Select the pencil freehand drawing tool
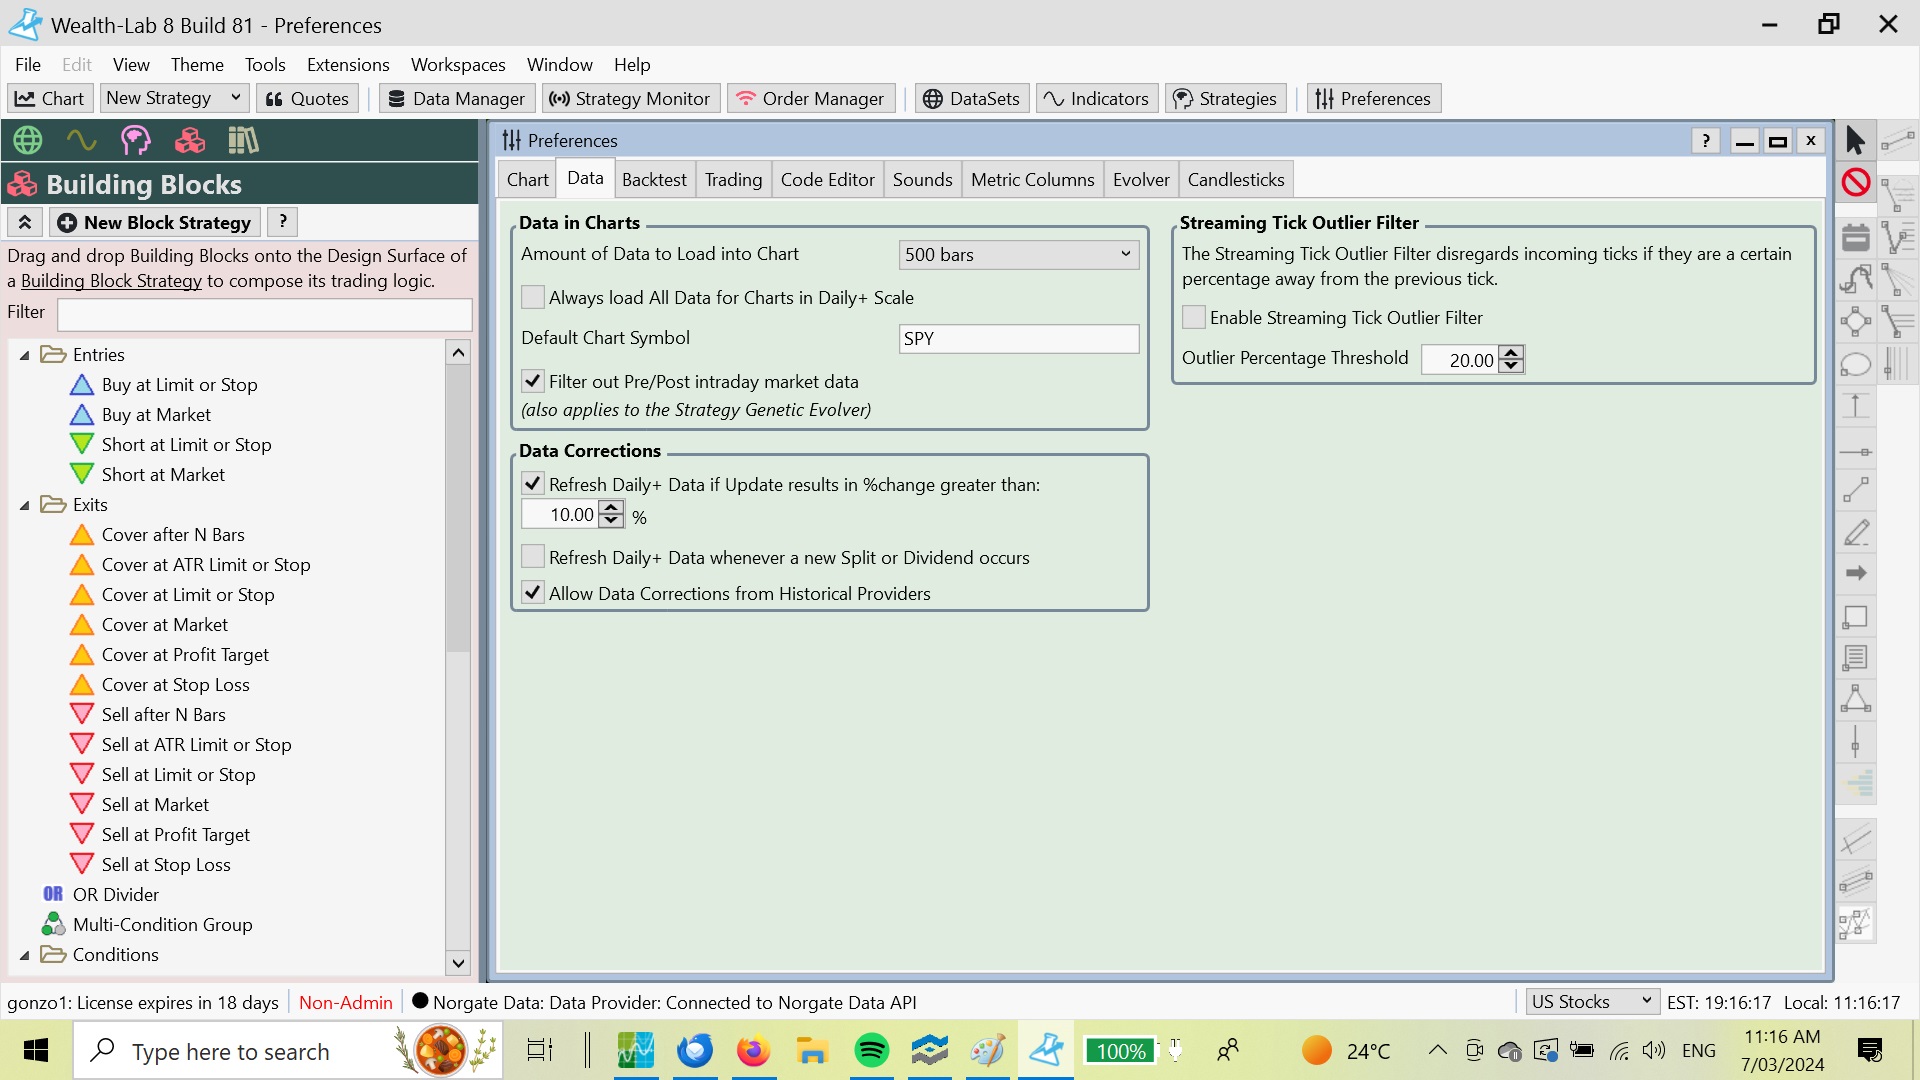 click(1856, 533)
